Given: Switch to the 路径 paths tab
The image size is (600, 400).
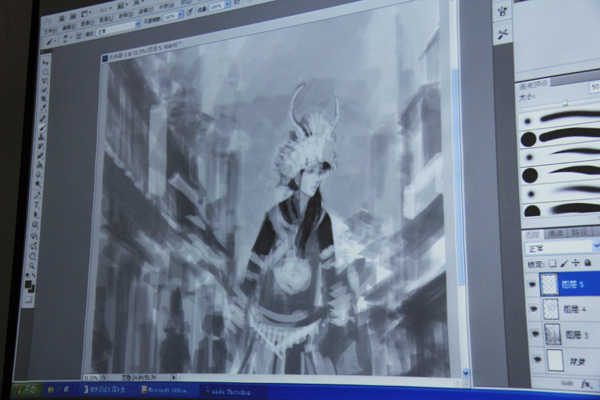Looking at the screenshot, I should coord(580,232).
